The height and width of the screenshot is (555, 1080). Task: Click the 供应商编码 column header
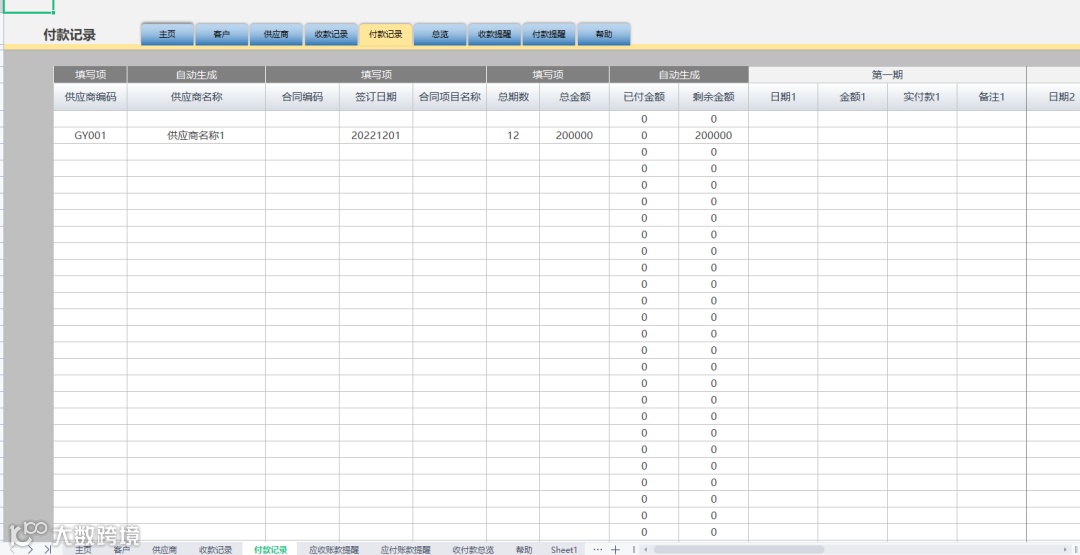pyautogui.click(x=90, y=97)
